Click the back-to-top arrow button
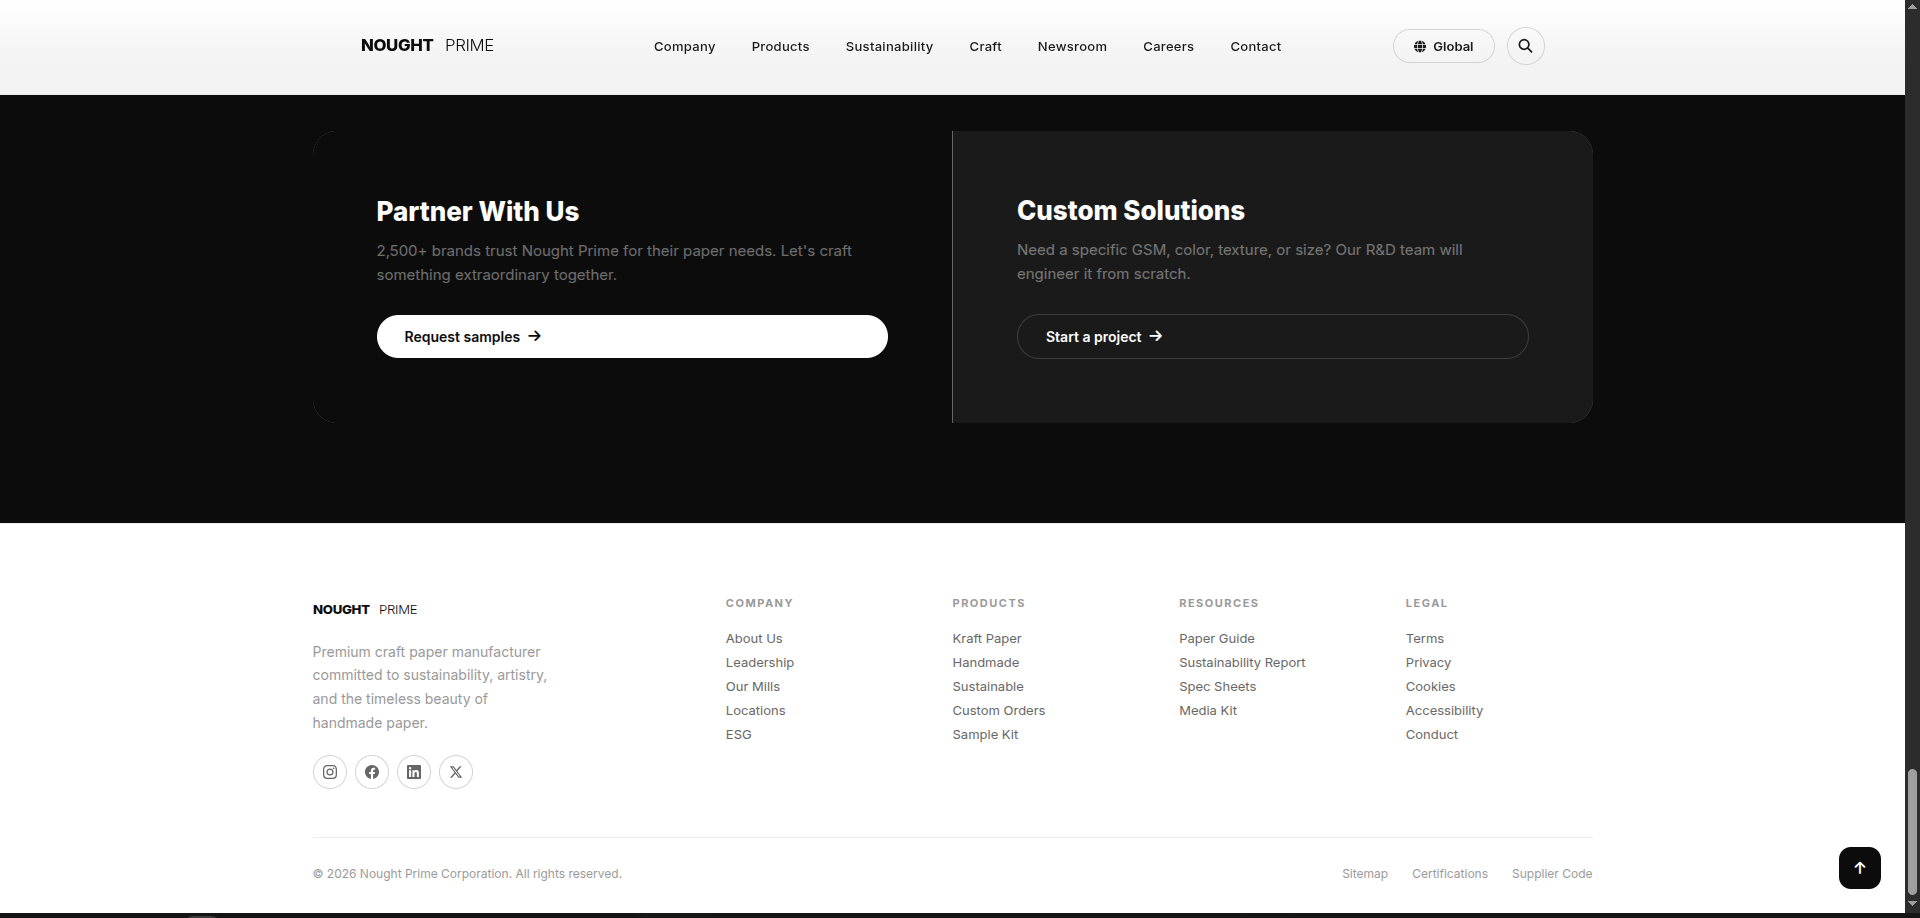Image resolution: width=1920 pixels, height=918 pixels. coord(1859,868)
